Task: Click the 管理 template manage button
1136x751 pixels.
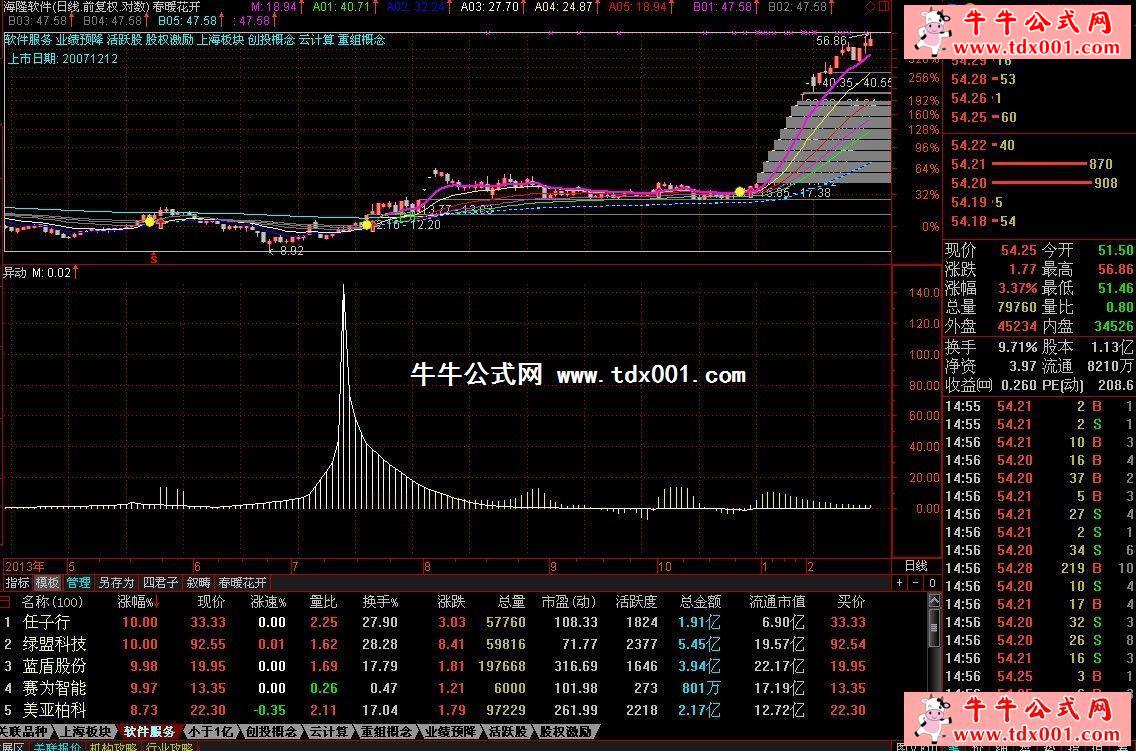Action: [x=78, y=582]
